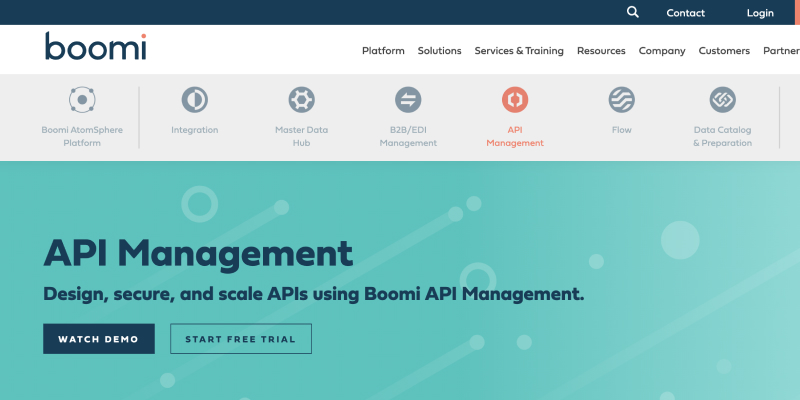This screenshot has width=800, height=400.
Task: Click the search magnifier icon
Action: pos(633,12)
